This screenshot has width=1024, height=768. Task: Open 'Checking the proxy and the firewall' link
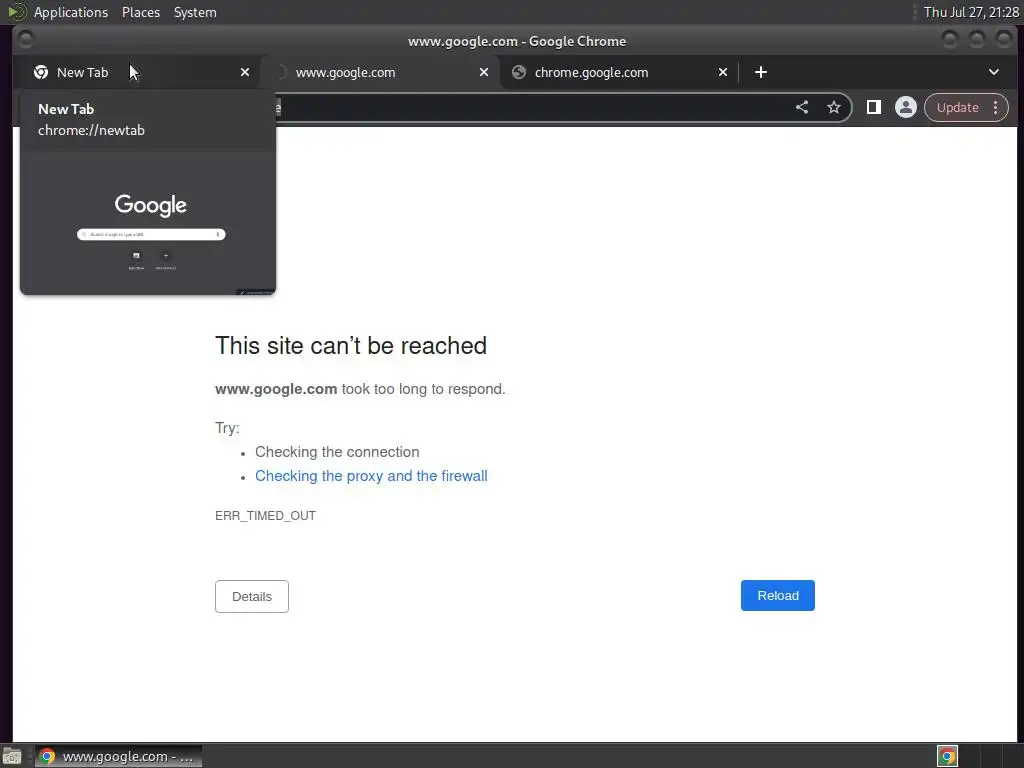click(x=371, y=476)
